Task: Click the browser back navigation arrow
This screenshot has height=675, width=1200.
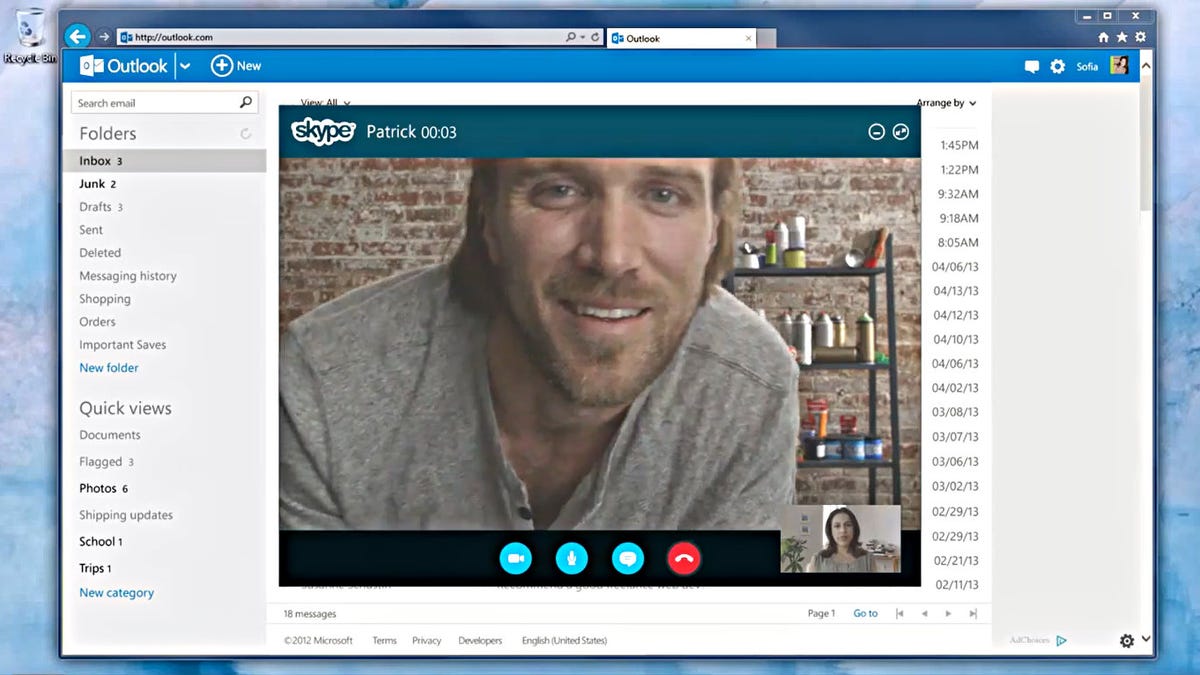Action: 79,36
